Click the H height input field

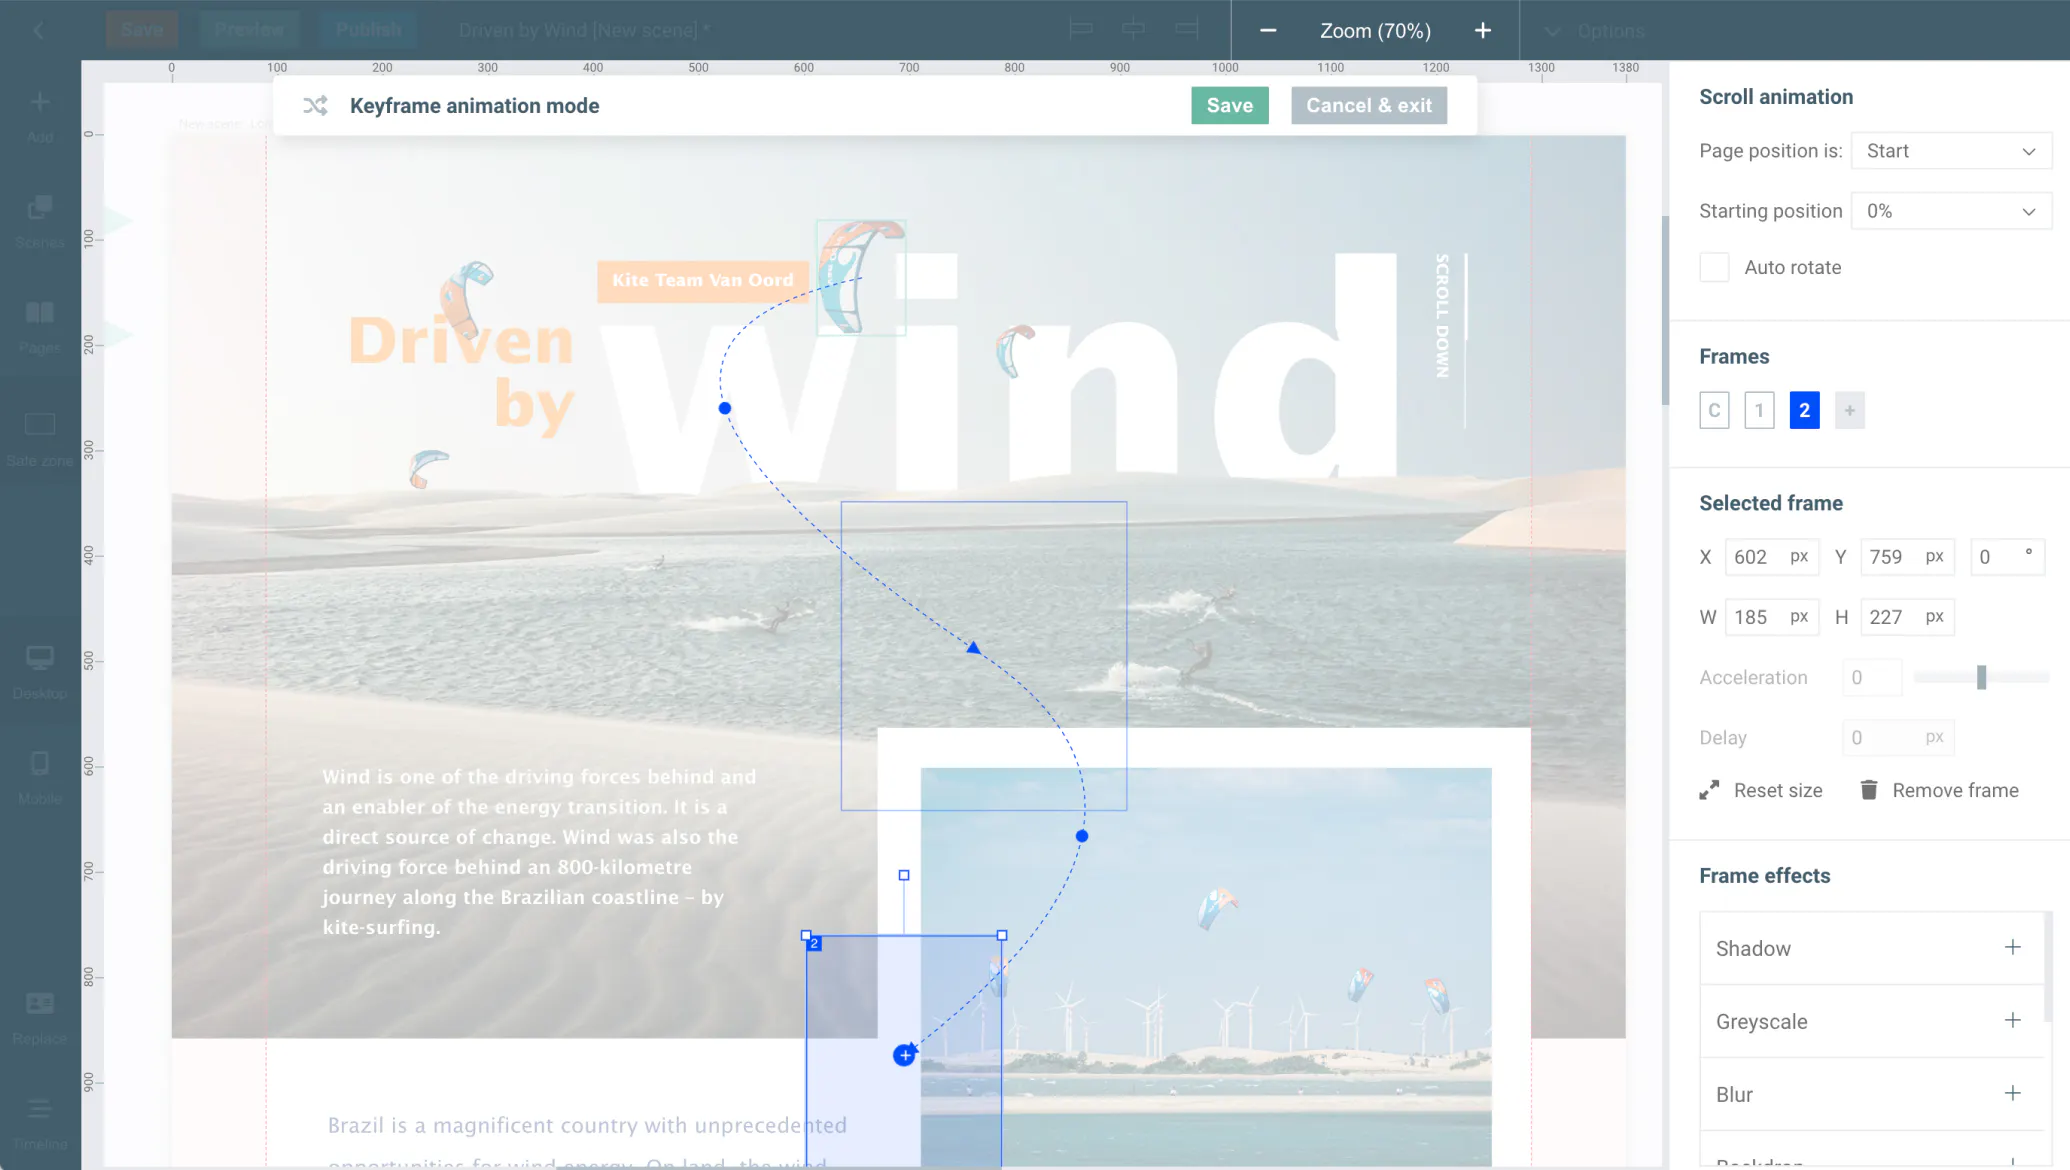(1907, 617)
